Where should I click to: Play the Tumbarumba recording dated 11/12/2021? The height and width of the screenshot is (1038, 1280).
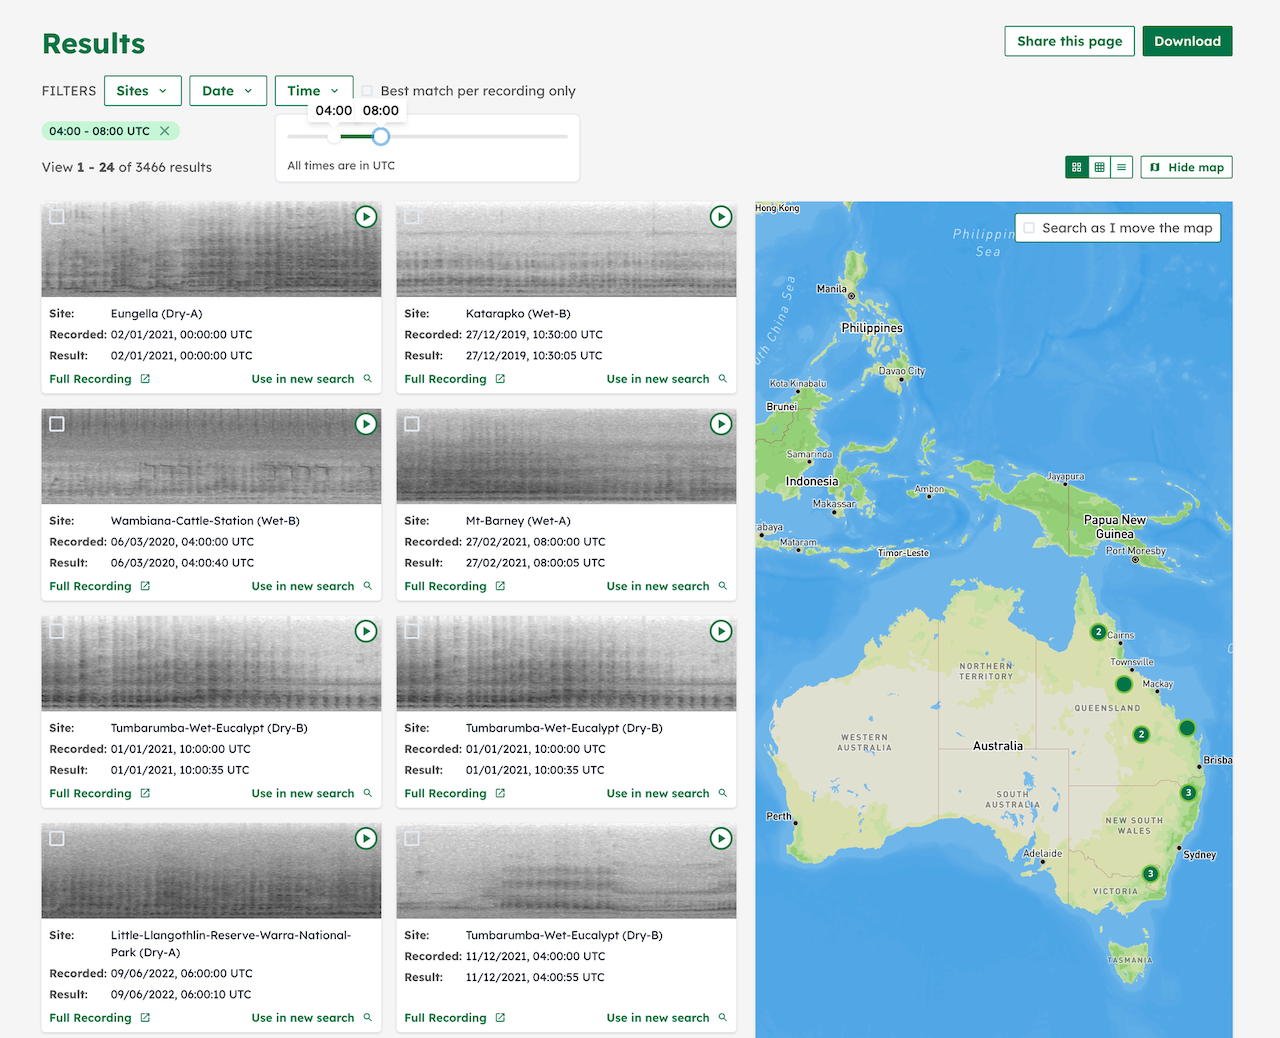click(721, 838)
